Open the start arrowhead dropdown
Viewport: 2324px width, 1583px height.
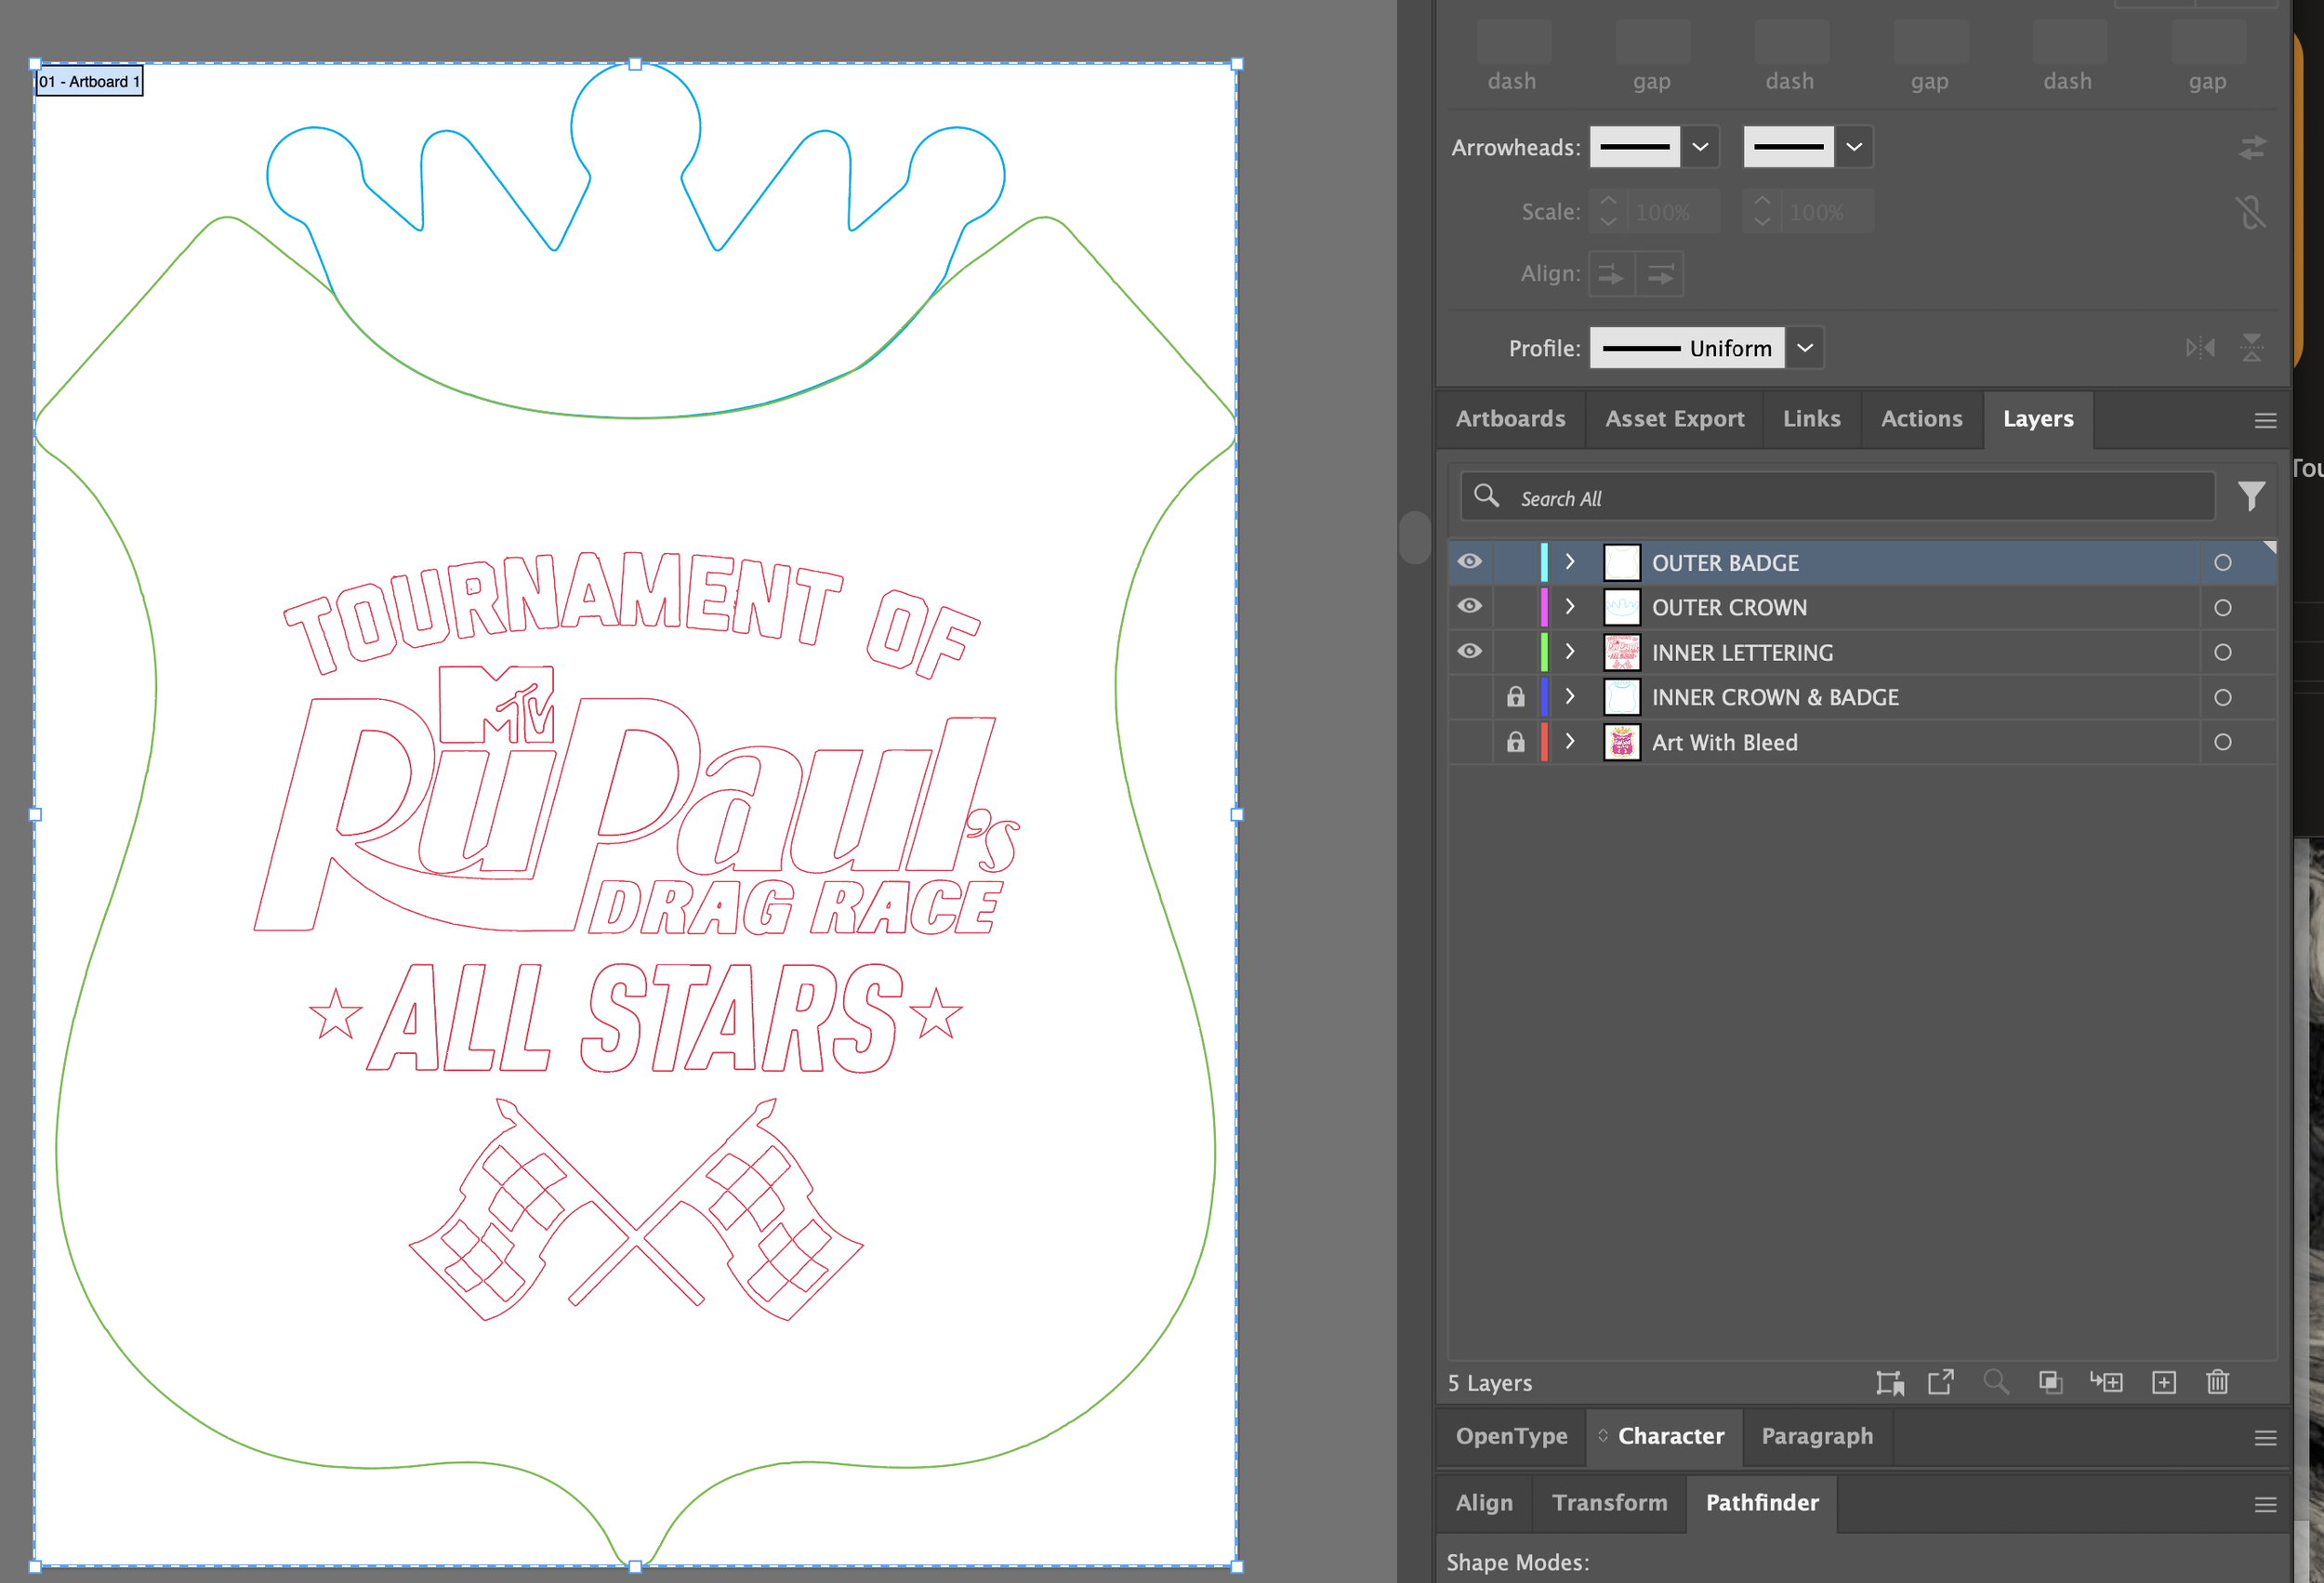[x=1700, y=147]
